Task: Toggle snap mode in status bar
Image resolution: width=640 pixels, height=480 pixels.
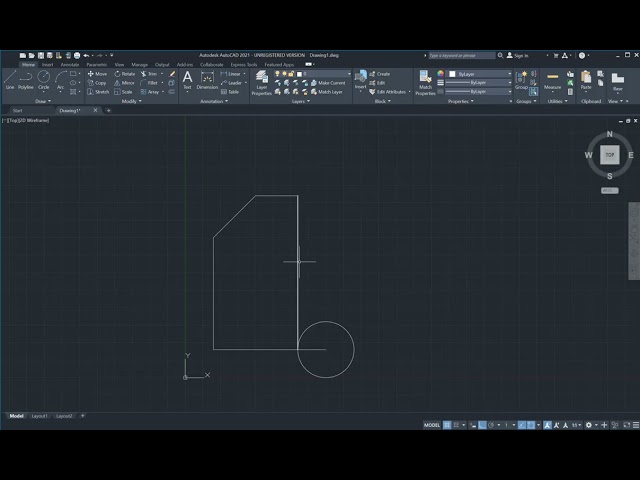Action: coord(456,425)
